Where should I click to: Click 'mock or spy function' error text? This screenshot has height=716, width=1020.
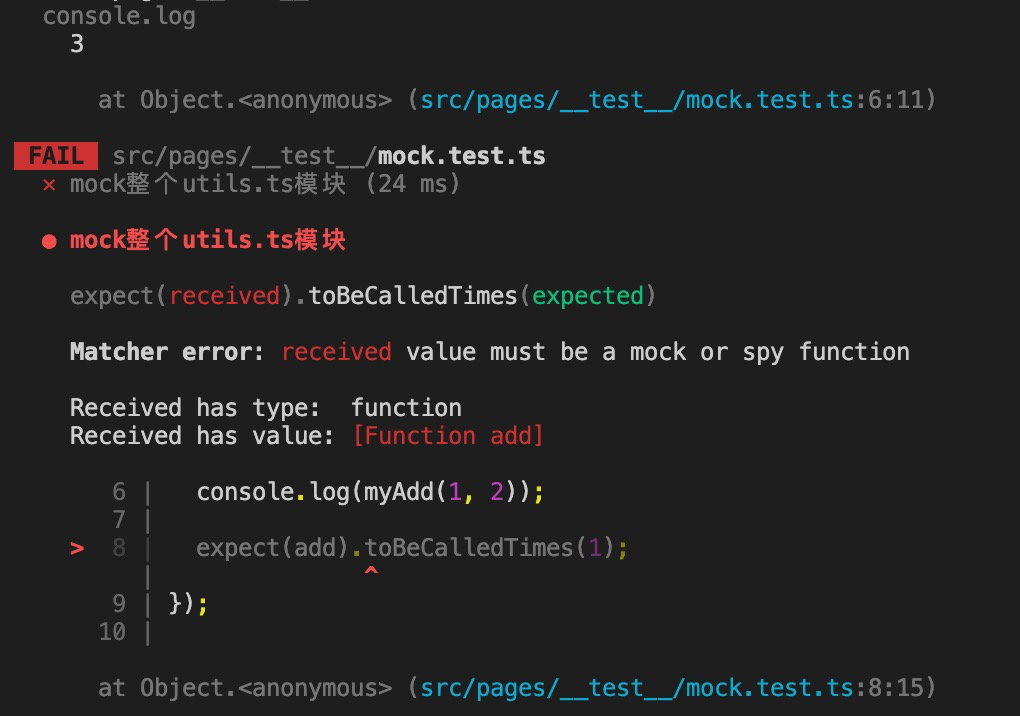769,352
